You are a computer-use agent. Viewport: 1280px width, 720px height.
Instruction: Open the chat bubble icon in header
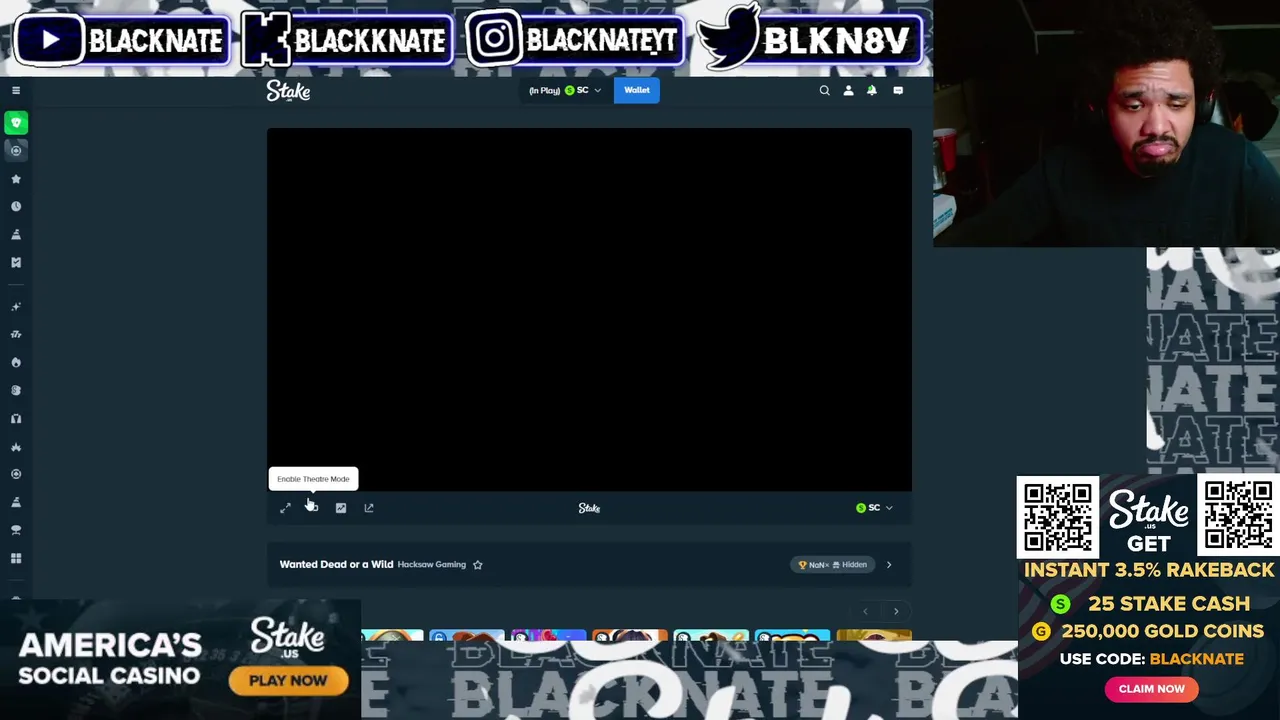point(898,91)
